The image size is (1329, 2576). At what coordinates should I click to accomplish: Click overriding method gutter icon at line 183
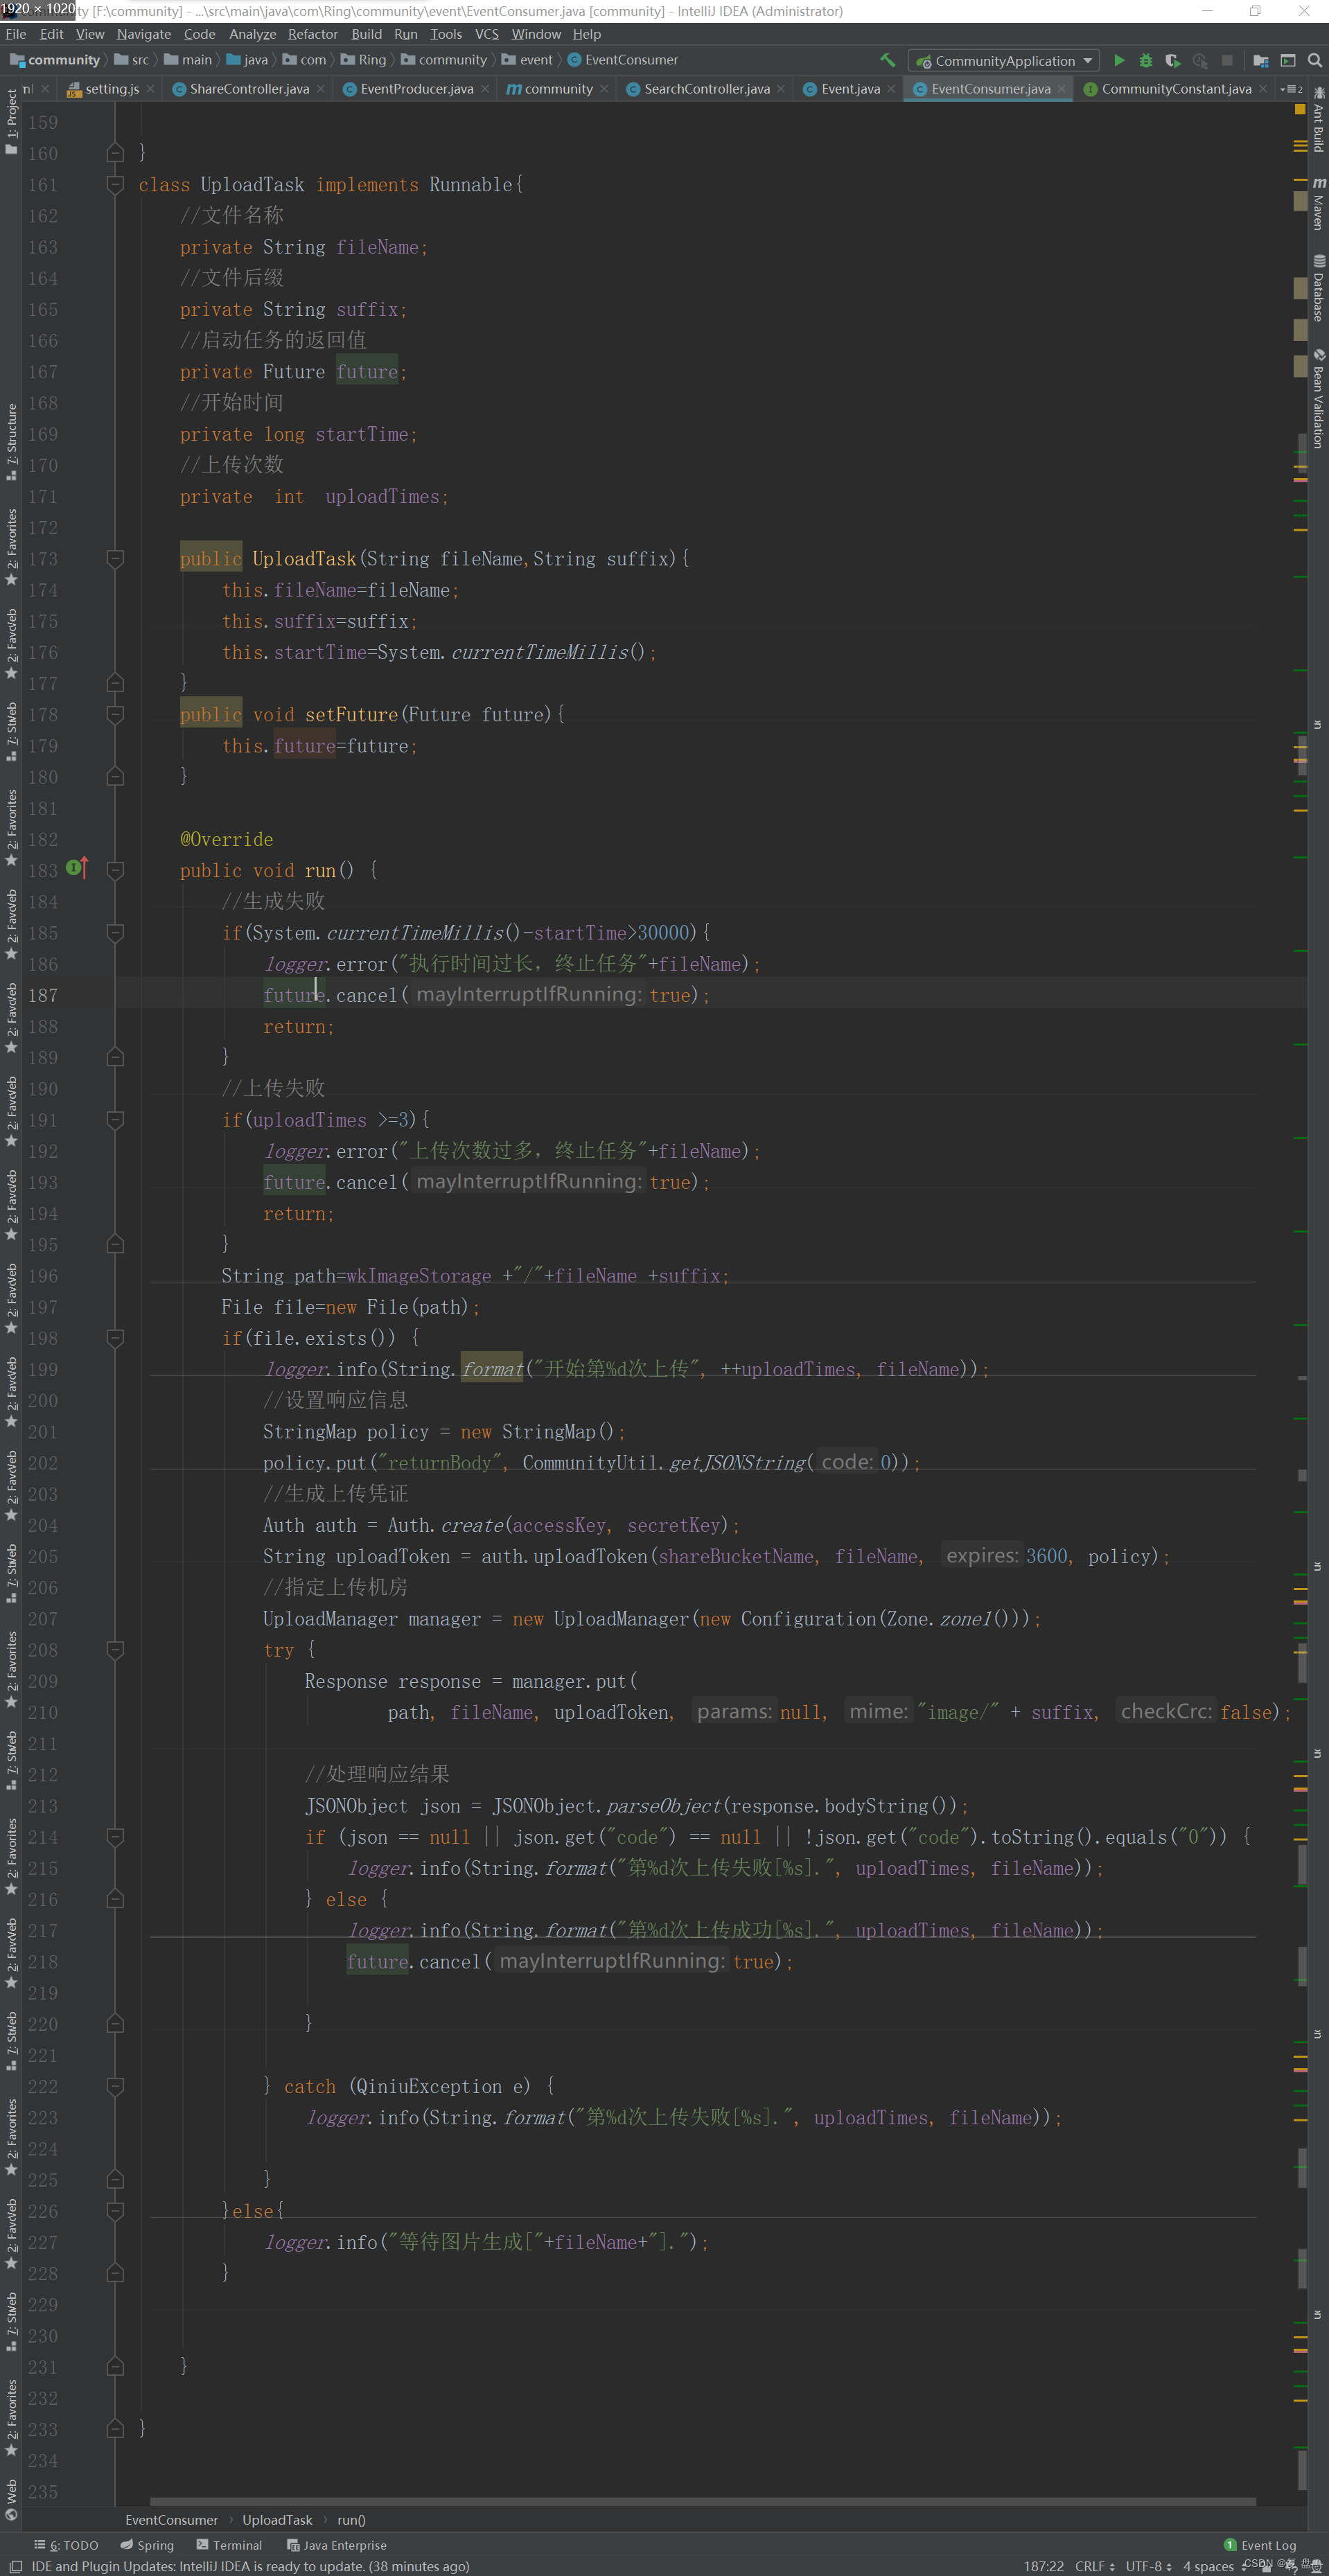pos(77,868)
